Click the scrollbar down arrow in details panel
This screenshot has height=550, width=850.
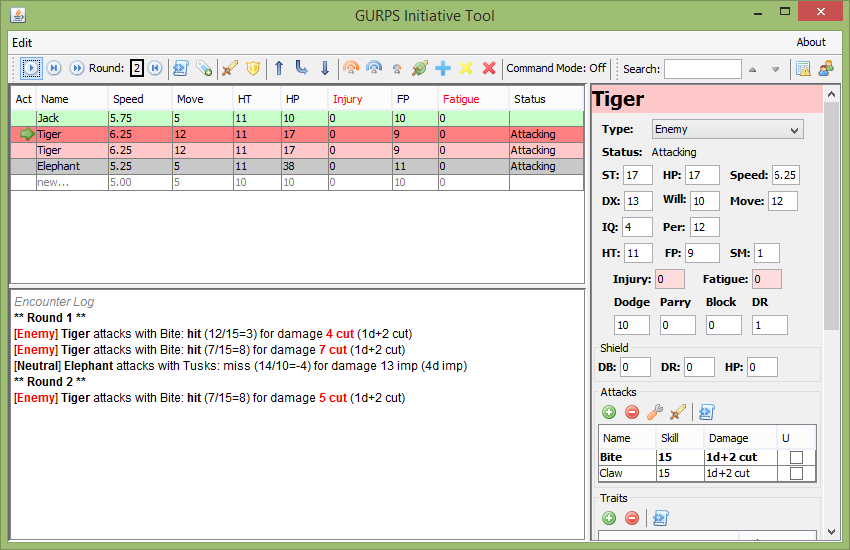[832, 532]
